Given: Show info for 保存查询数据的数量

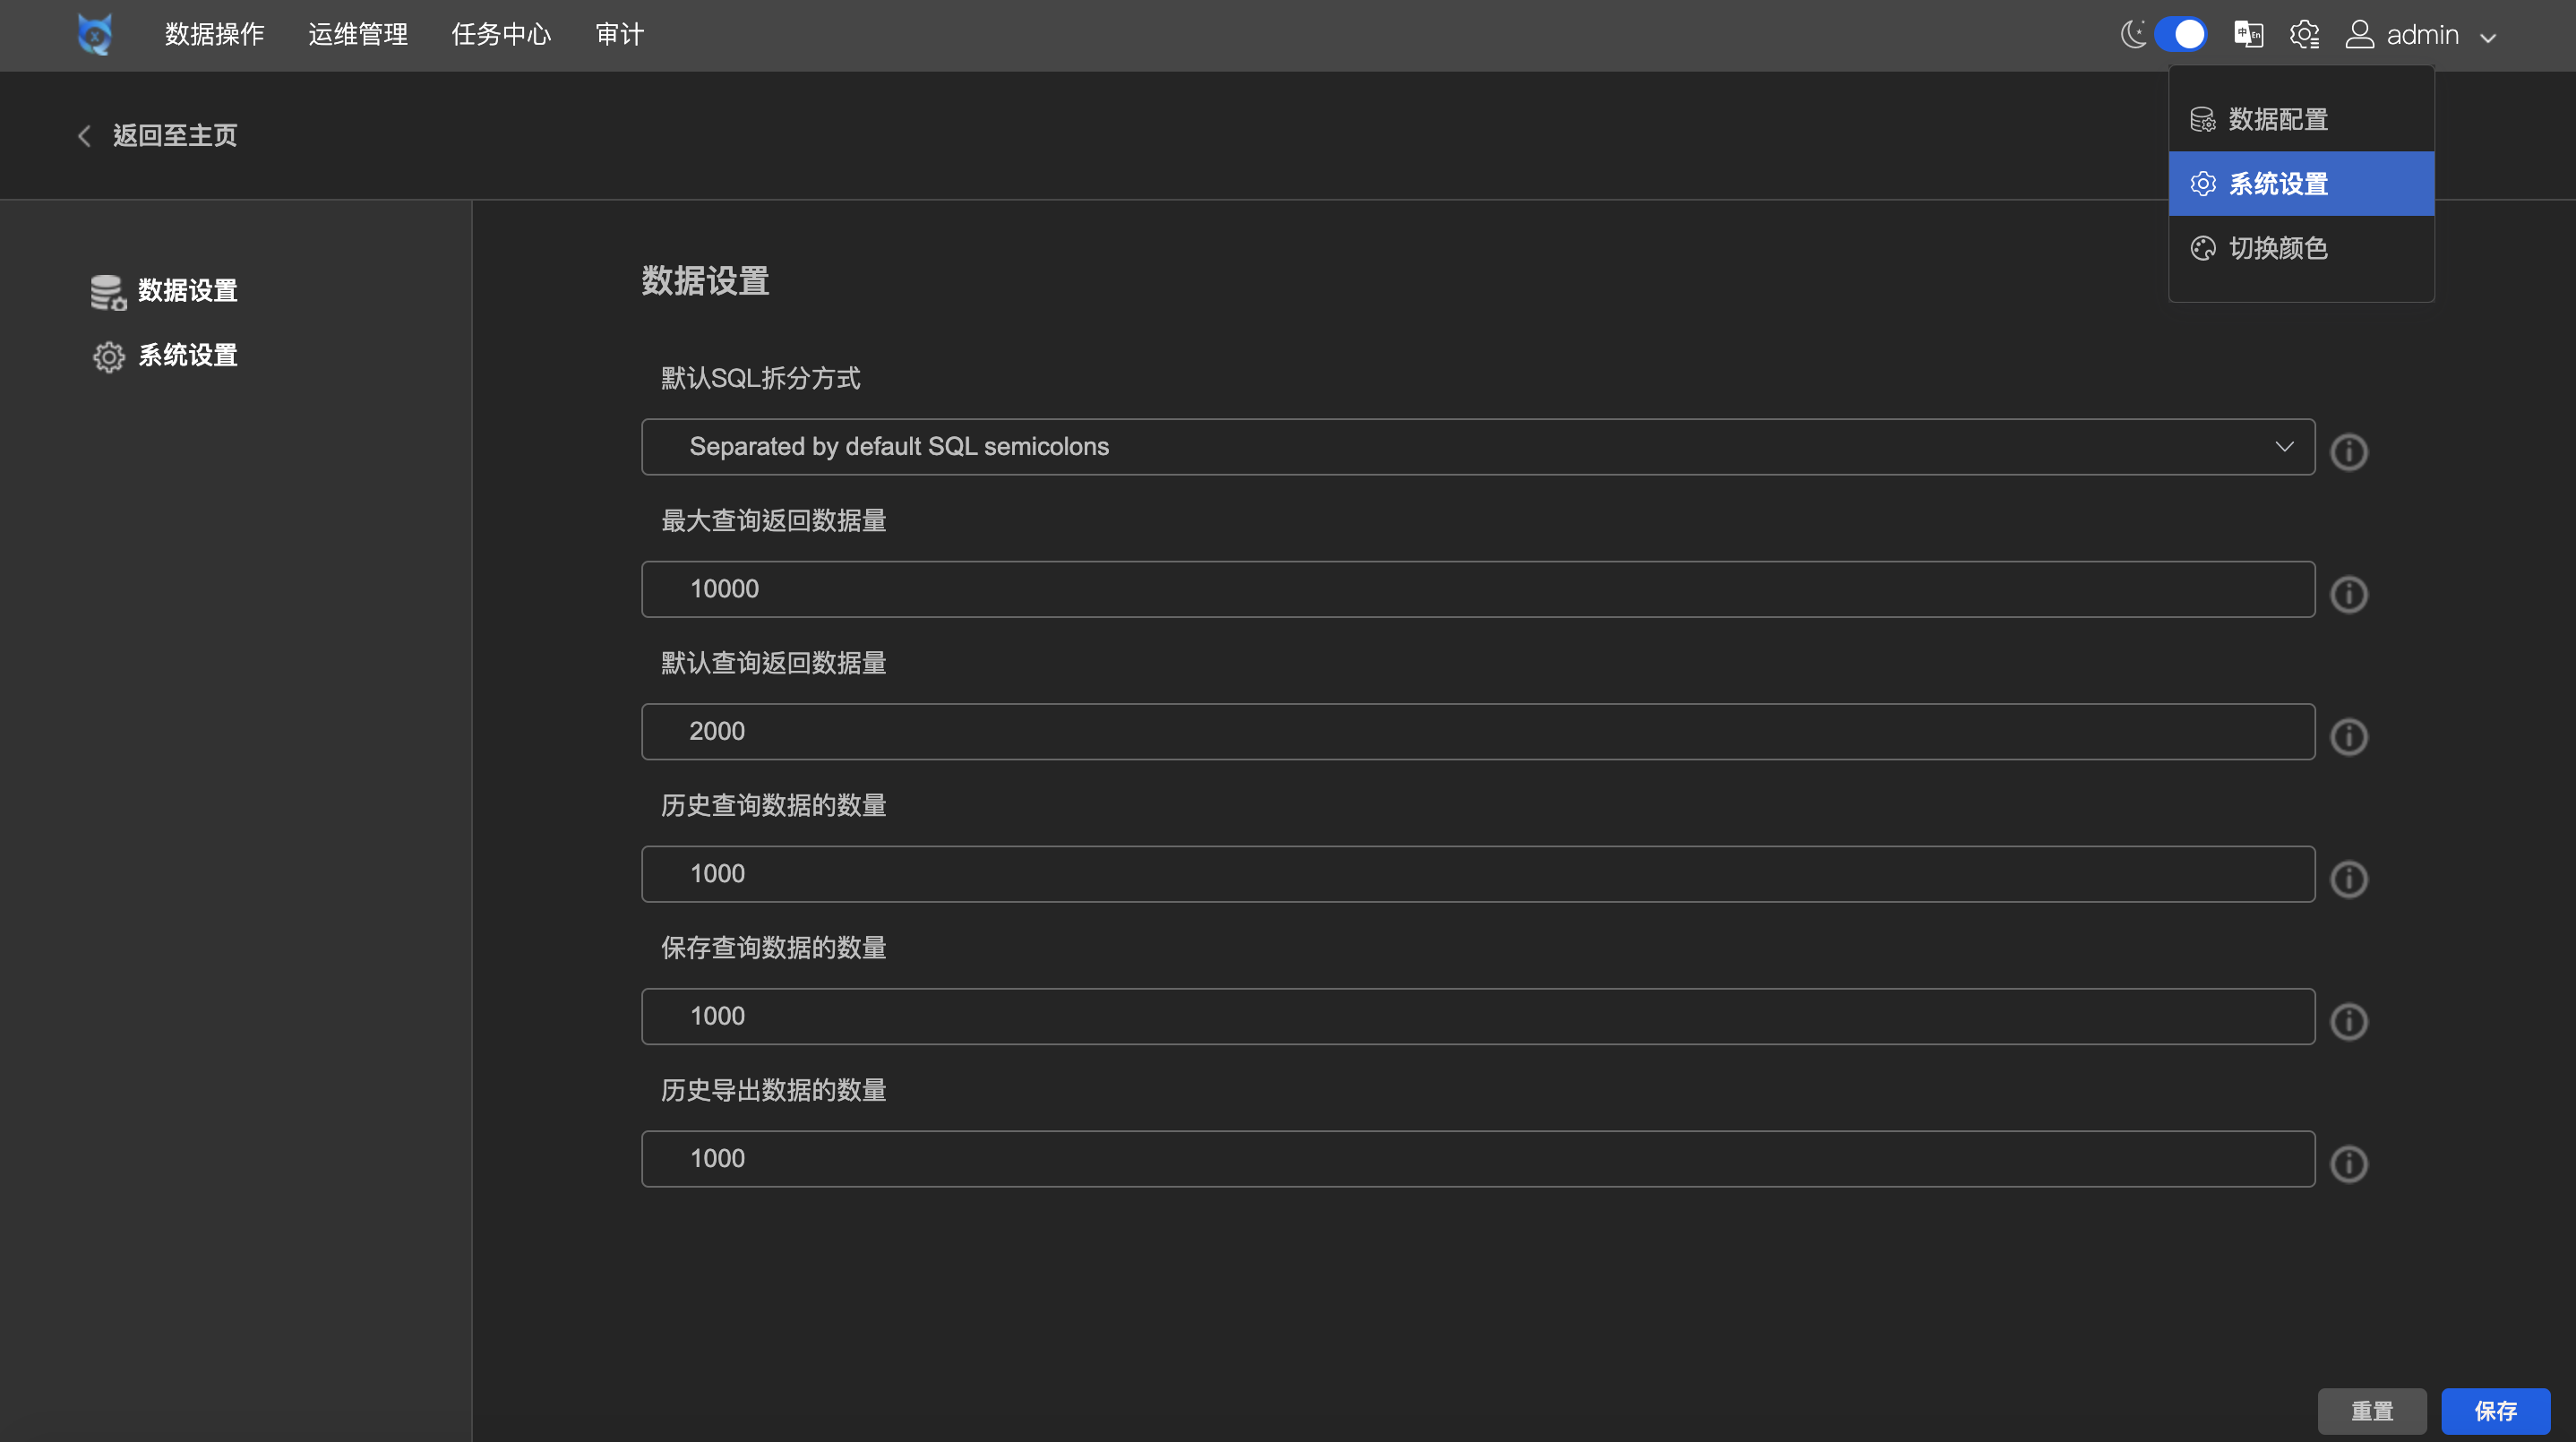Looking at the screenshot, I should [x=2348, y=1021].
